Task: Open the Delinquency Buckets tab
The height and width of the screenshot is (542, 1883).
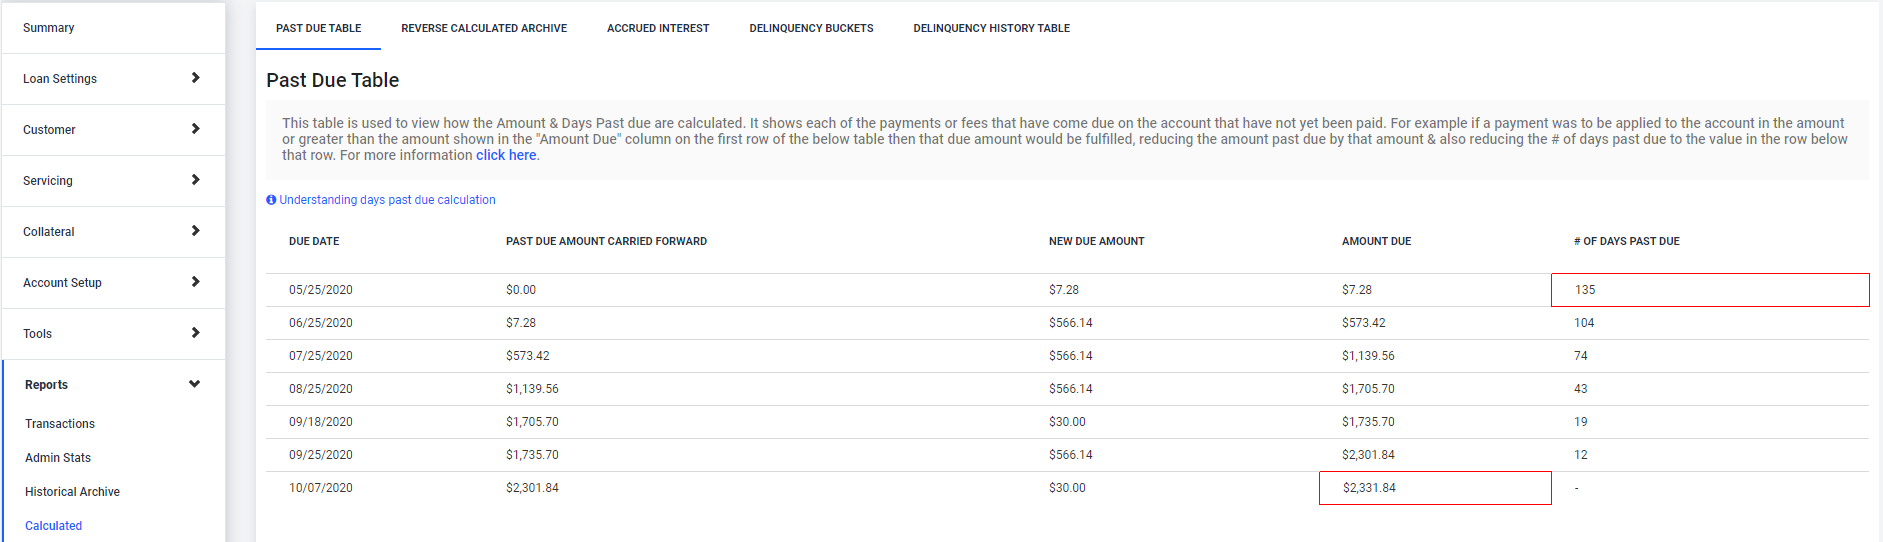Action: (x=811, y=28)
